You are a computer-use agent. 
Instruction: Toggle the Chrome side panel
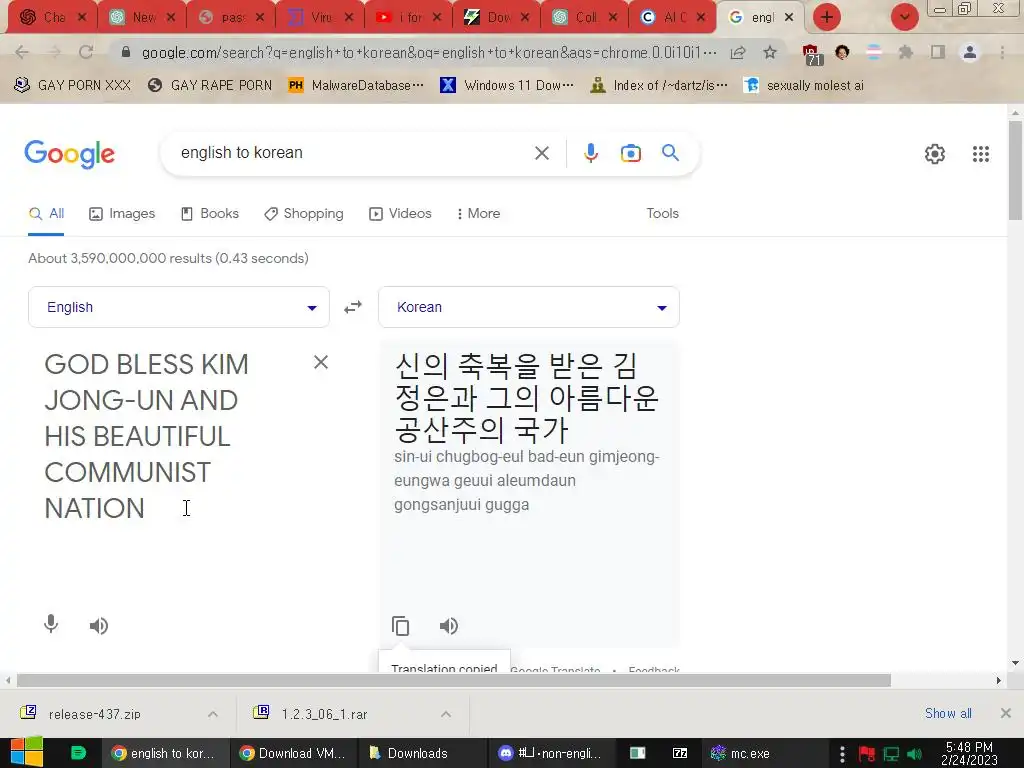click(938, 52)
